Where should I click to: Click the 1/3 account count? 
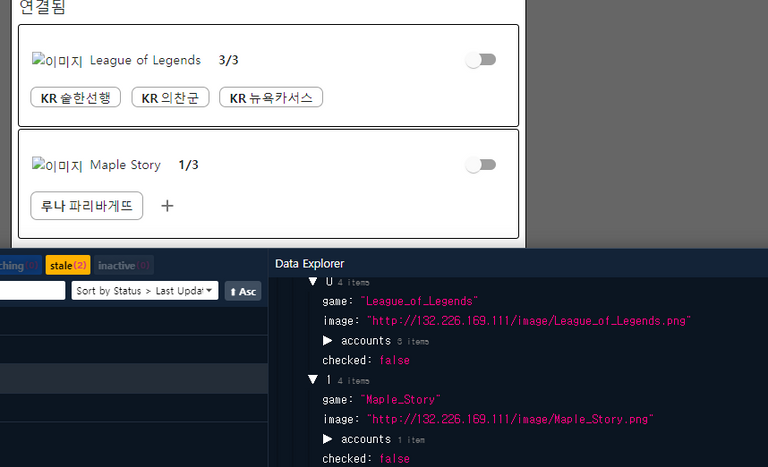tap(189, 165)
